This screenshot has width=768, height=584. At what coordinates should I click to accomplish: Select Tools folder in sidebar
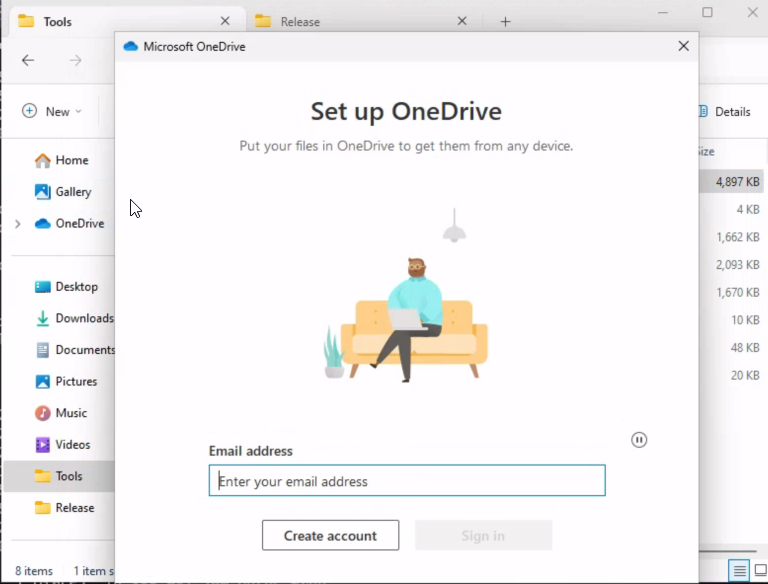(x=59, y=476)
